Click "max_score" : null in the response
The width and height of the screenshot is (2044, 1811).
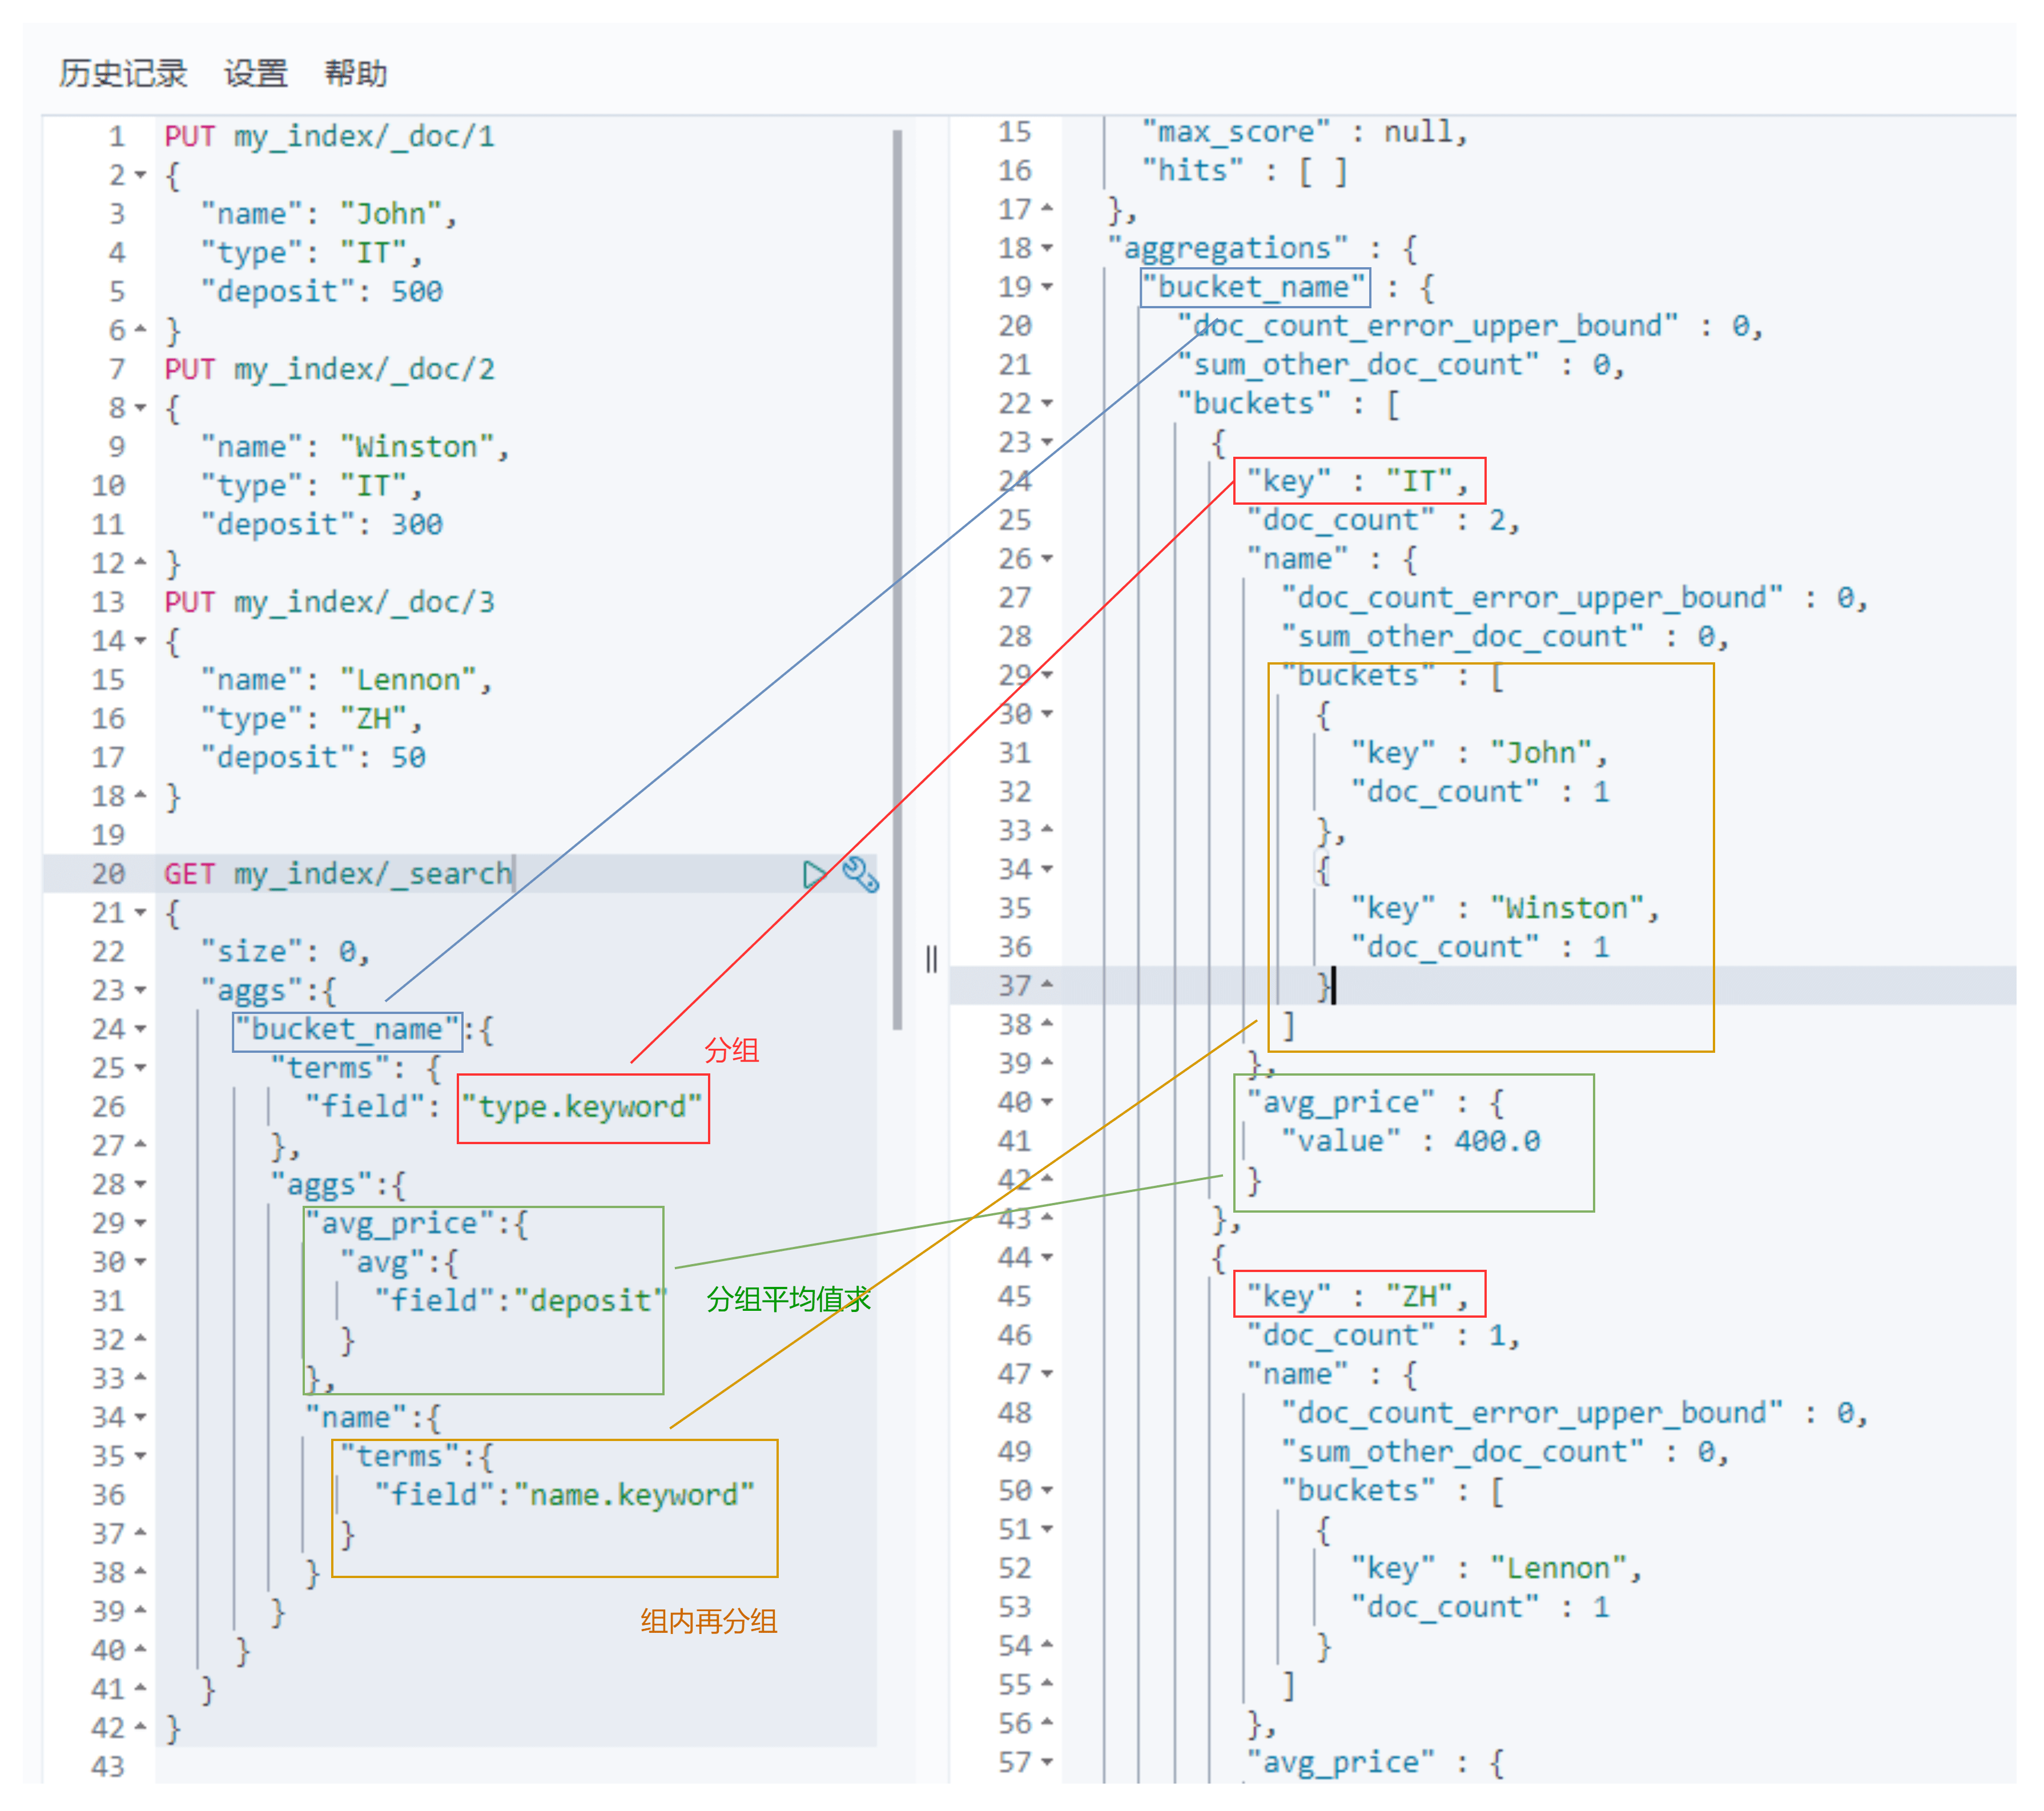coord(1305,132)
